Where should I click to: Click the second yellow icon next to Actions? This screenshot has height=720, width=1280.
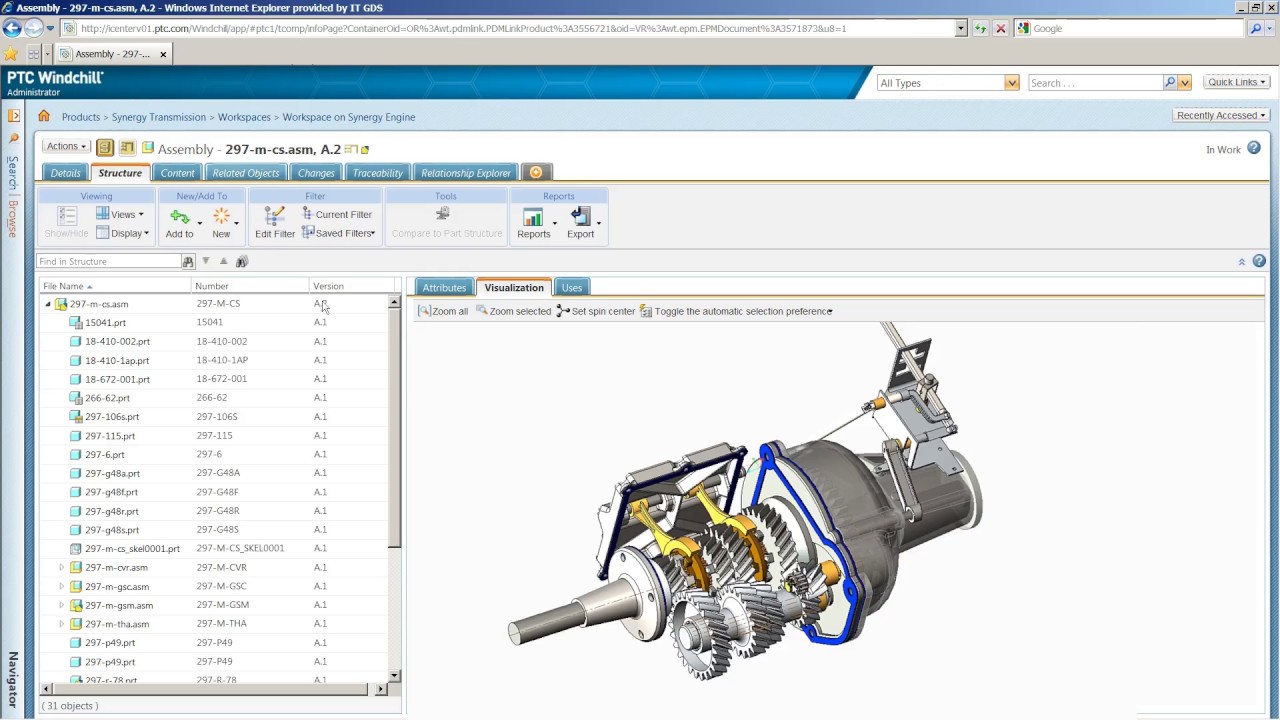pos(127,148)
